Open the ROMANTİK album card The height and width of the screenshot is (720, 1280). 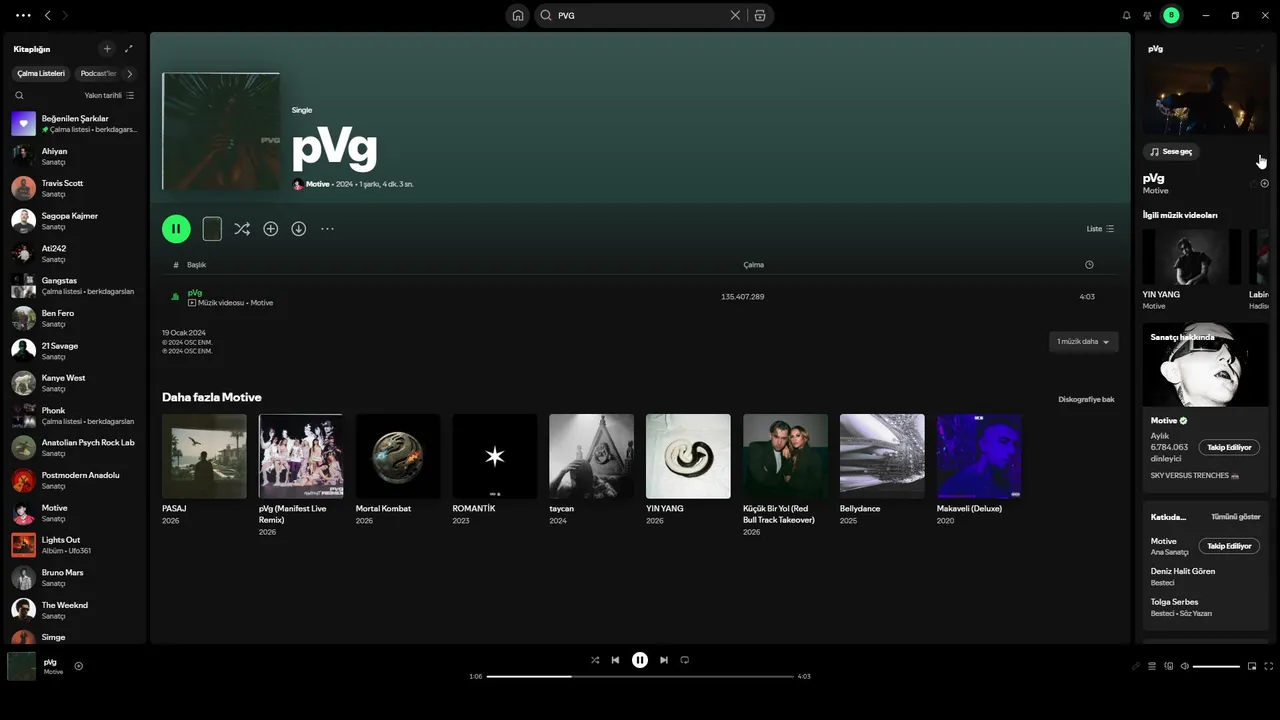[x=495, y=471]
